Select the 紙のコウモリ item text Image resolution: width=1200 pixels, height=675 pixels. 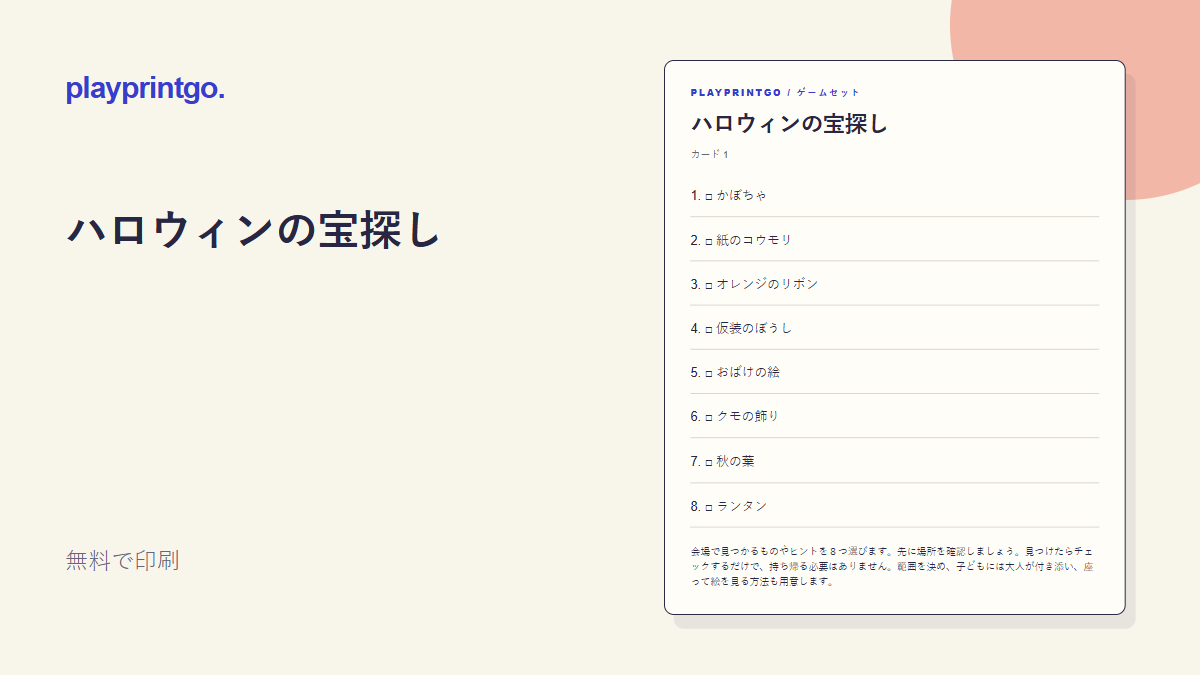(754, 240)
